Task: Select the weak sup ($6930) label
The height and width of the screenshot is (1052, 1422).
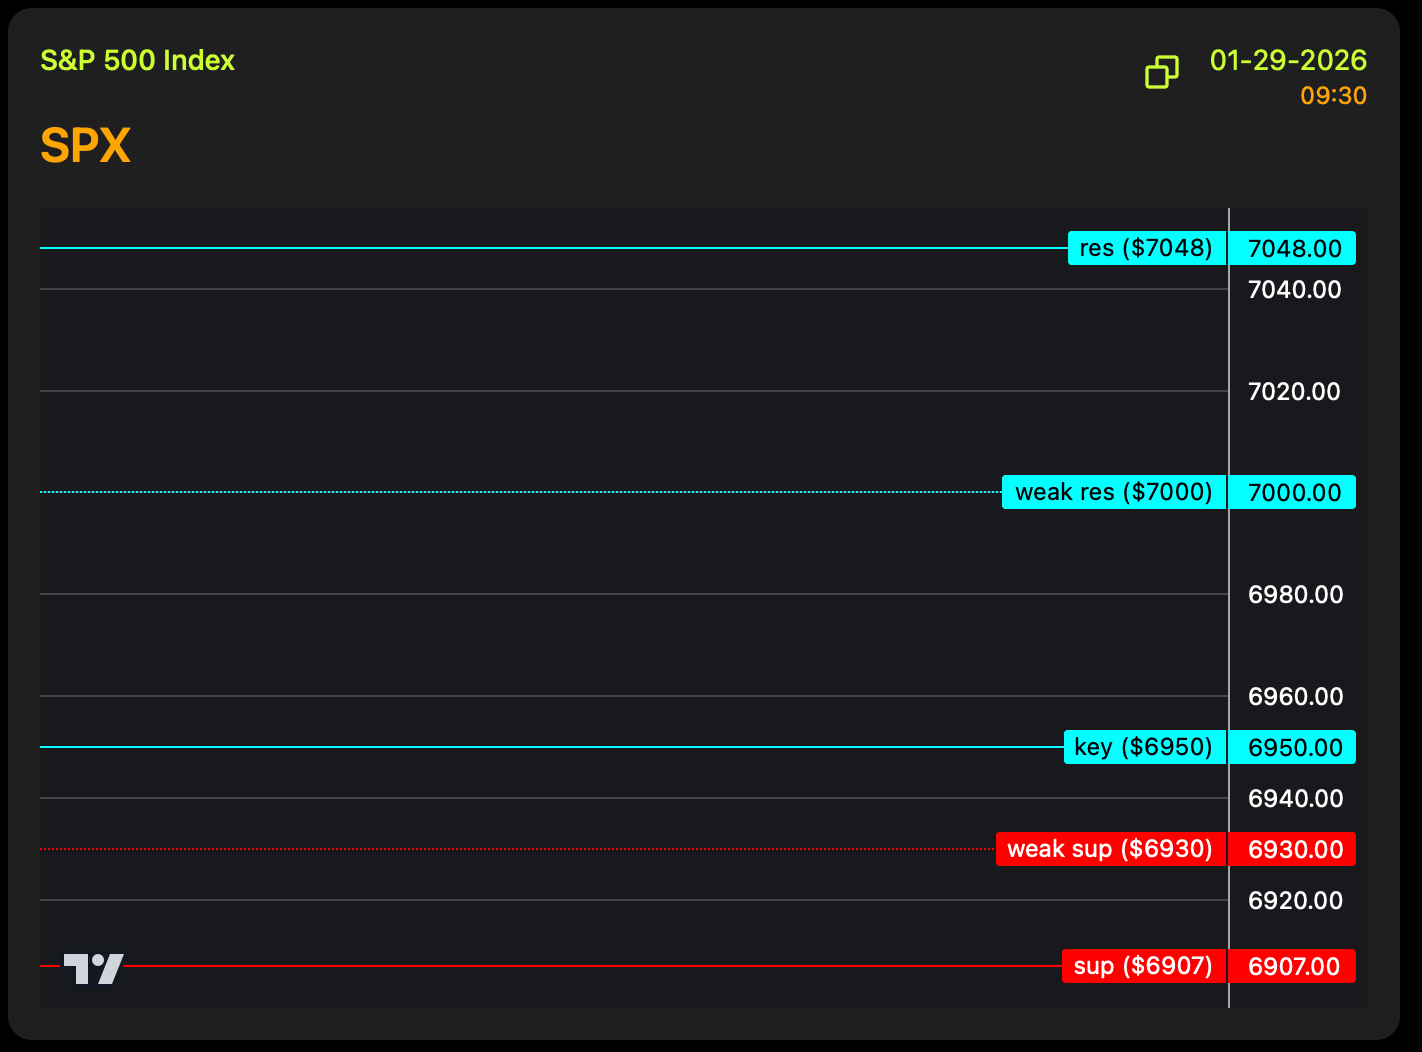Action: pos(1110,849)
